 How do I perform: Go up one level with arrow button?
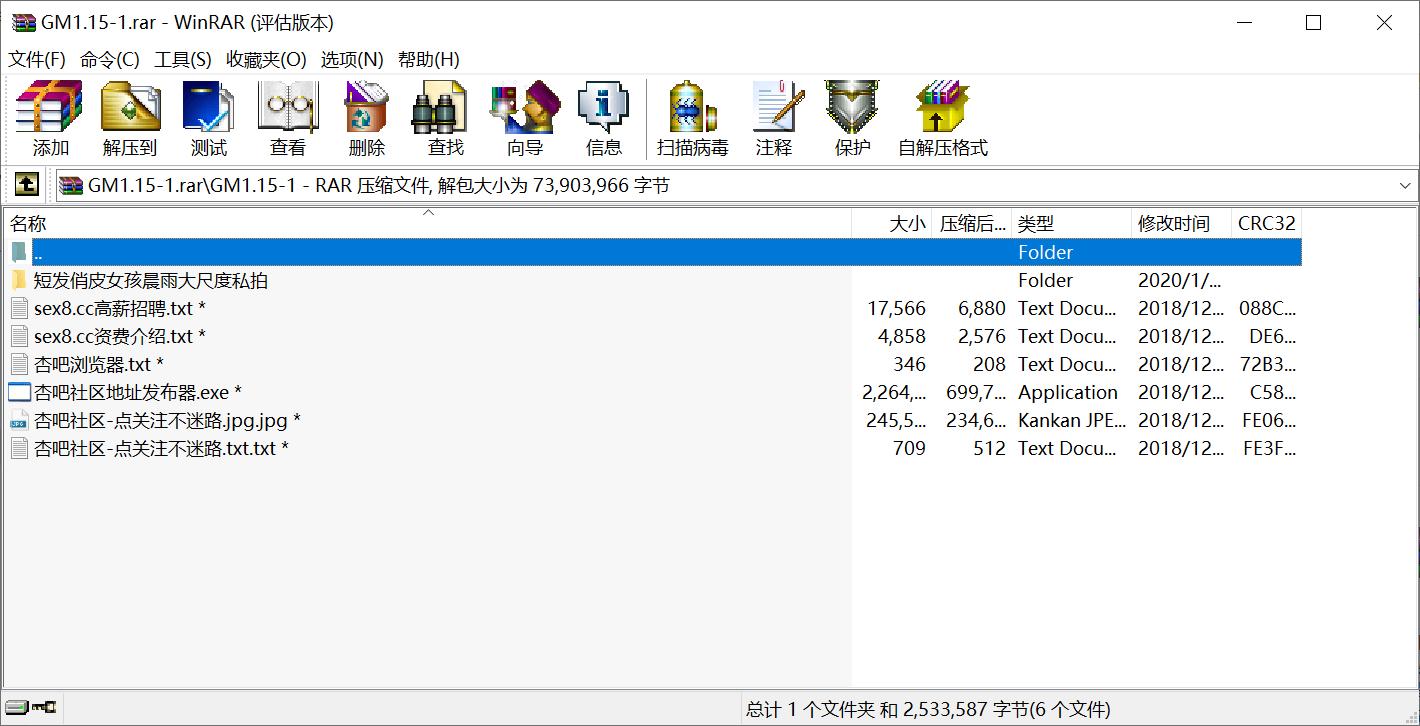click(x=26, y=184)
